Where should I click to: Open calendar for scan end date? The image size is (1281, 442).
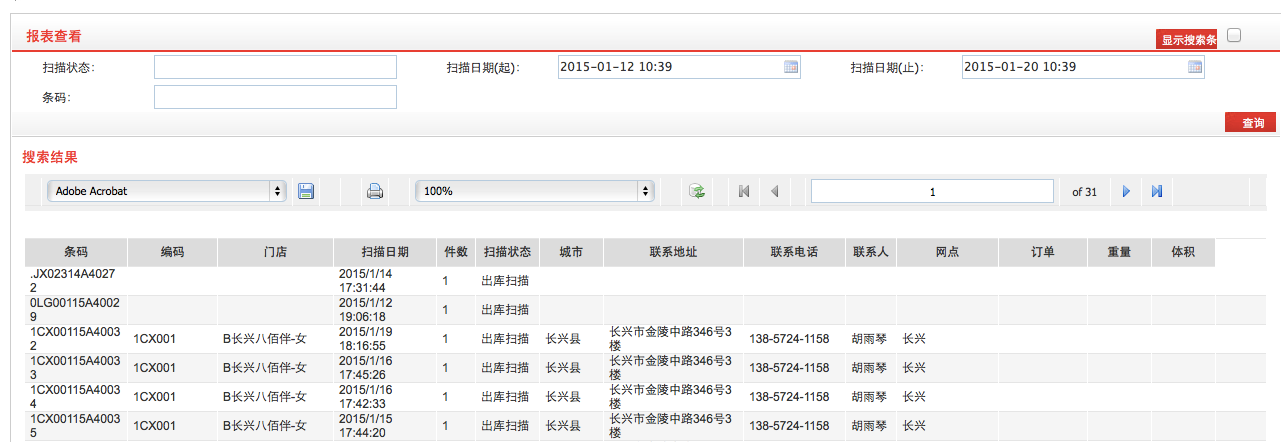coord(1194,67)
